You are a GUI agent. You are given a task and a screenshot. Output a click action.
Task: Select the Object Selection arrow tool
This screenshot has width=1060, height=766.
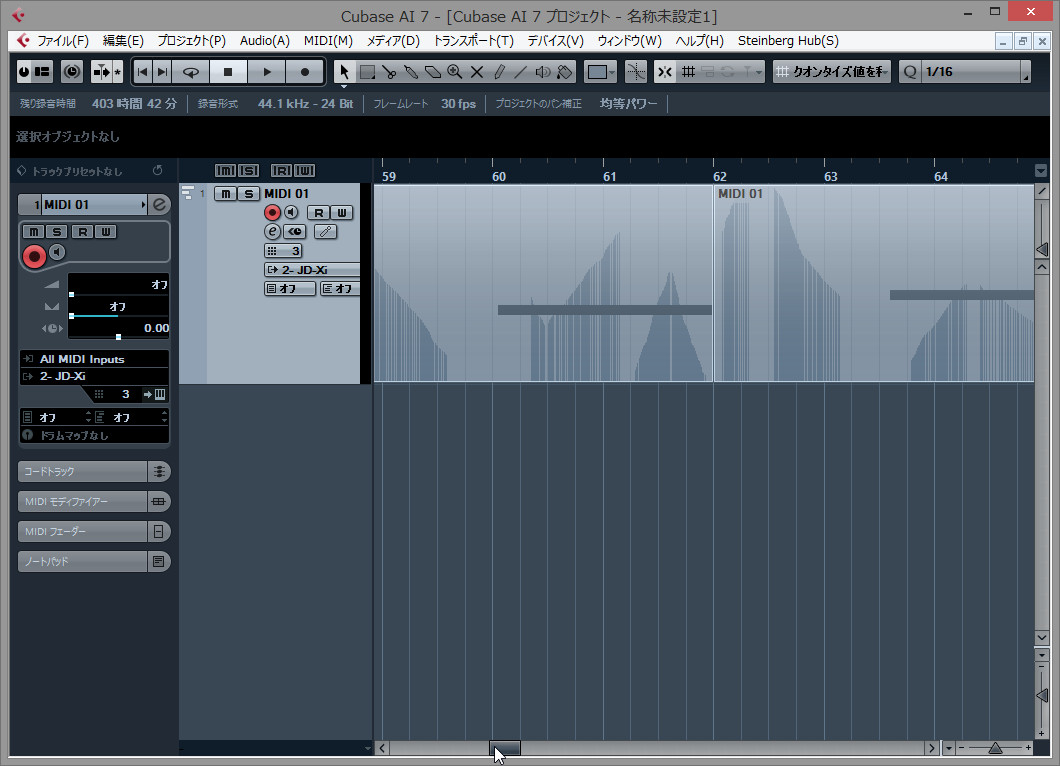344,72
